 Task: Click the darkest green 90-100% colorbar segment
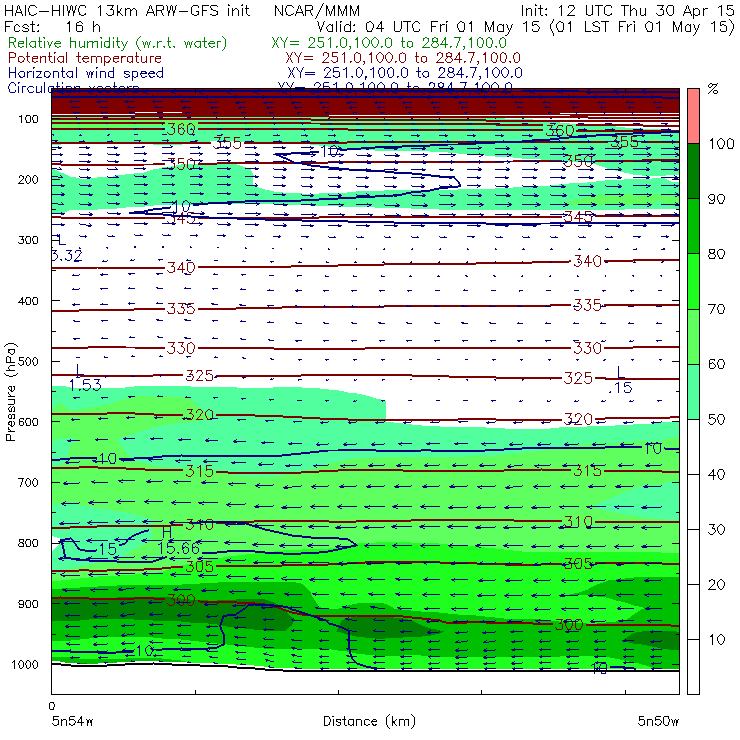[693, 171]
